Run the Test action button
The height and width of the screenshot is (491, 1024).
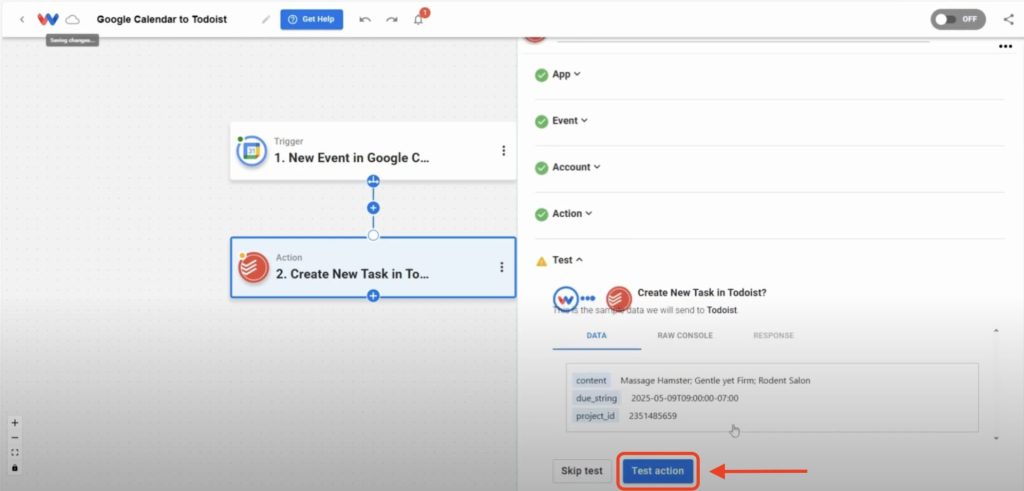pos(658,471)
